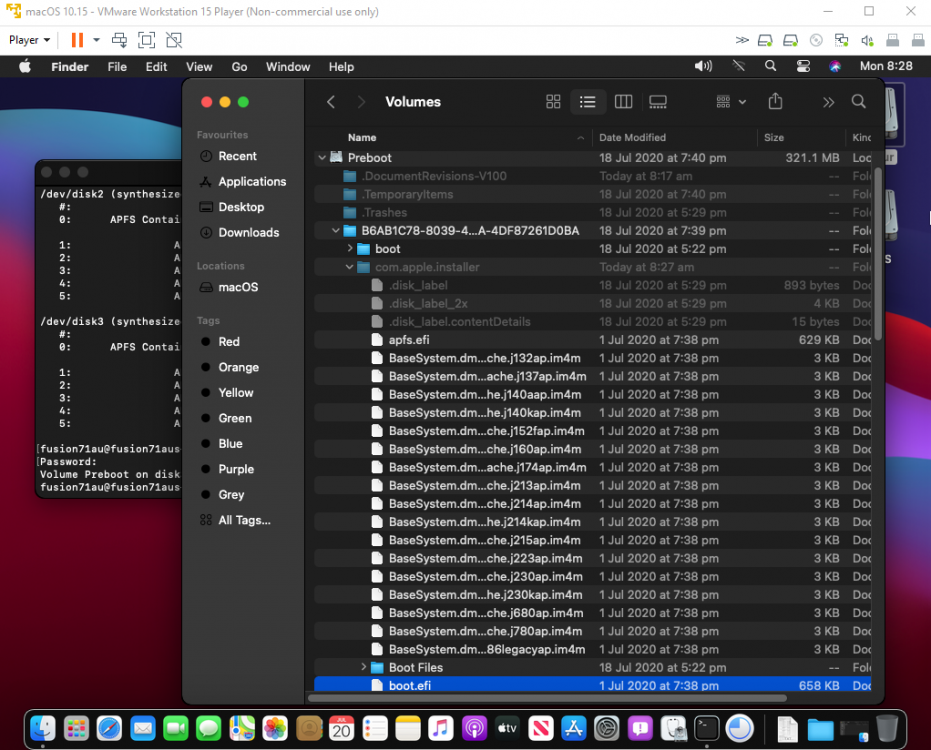Go back in Finder history
This screenshot has height=750, width=931.
click(x=331, y=102)
